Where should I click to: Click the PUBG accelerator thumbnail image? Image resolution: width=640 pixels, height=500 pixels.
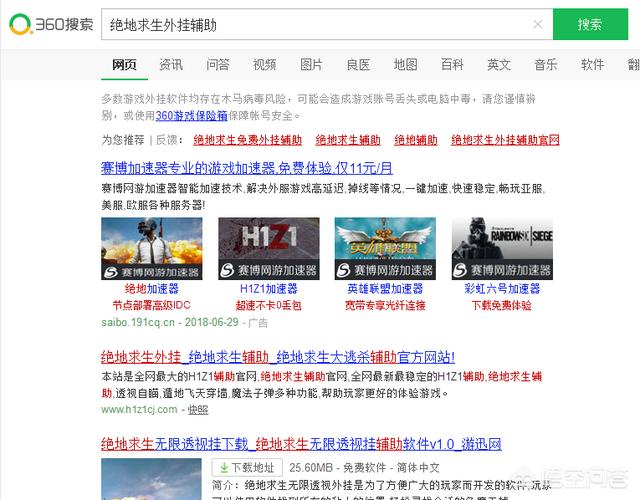152,249
